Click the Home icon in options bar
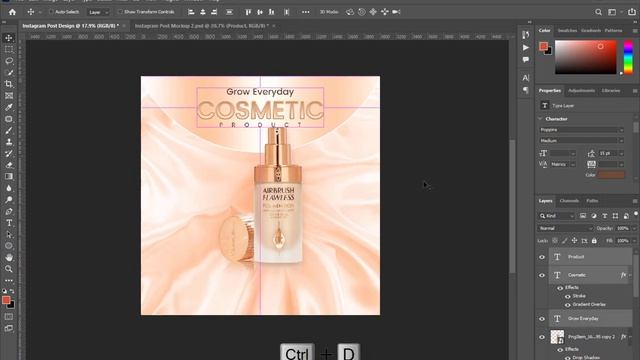This screenshot has height=360, width=640. click(x=12, y=12)
